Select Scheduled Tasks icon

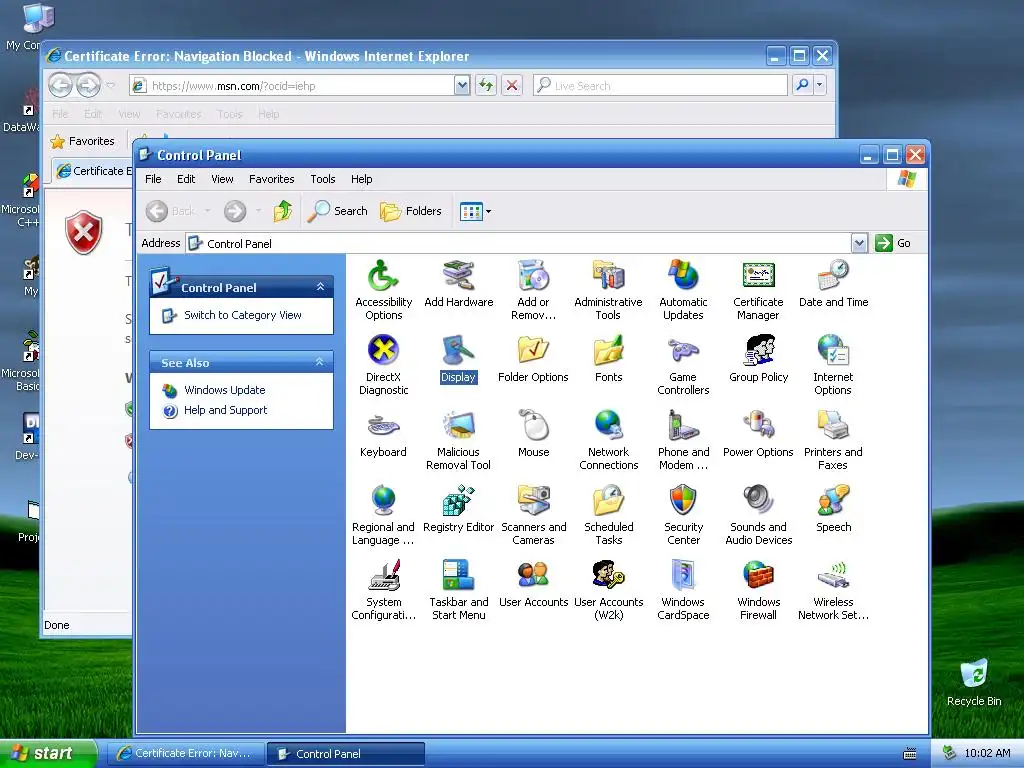click(608, 515)
